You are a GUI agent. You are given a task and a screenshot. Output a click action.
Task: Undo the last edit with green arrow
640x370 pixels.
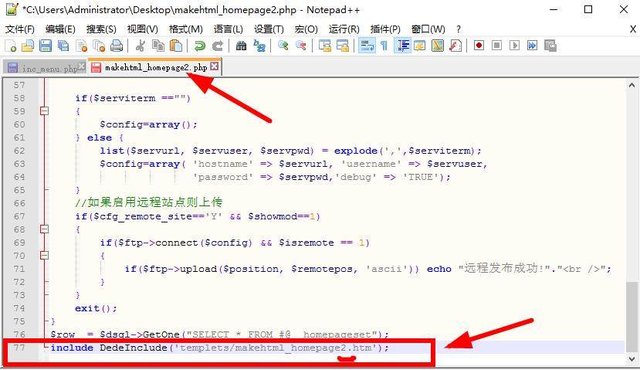[x=200, y=46]
